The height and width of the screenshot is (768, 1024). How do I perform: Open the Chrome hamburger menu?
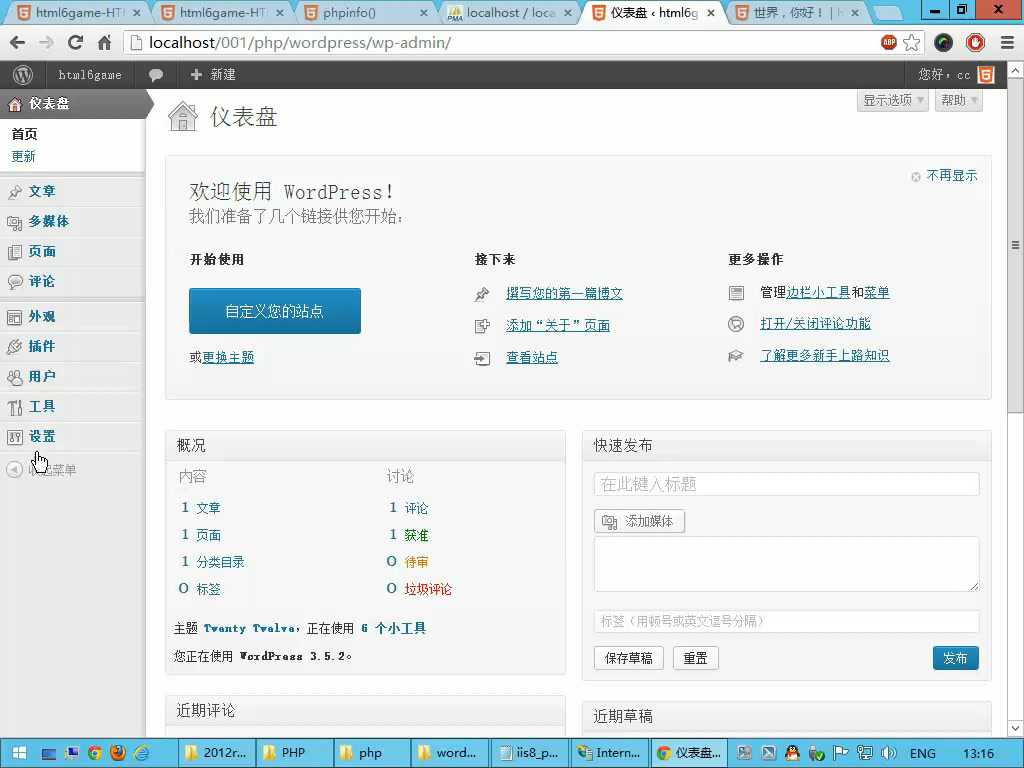1008,43
